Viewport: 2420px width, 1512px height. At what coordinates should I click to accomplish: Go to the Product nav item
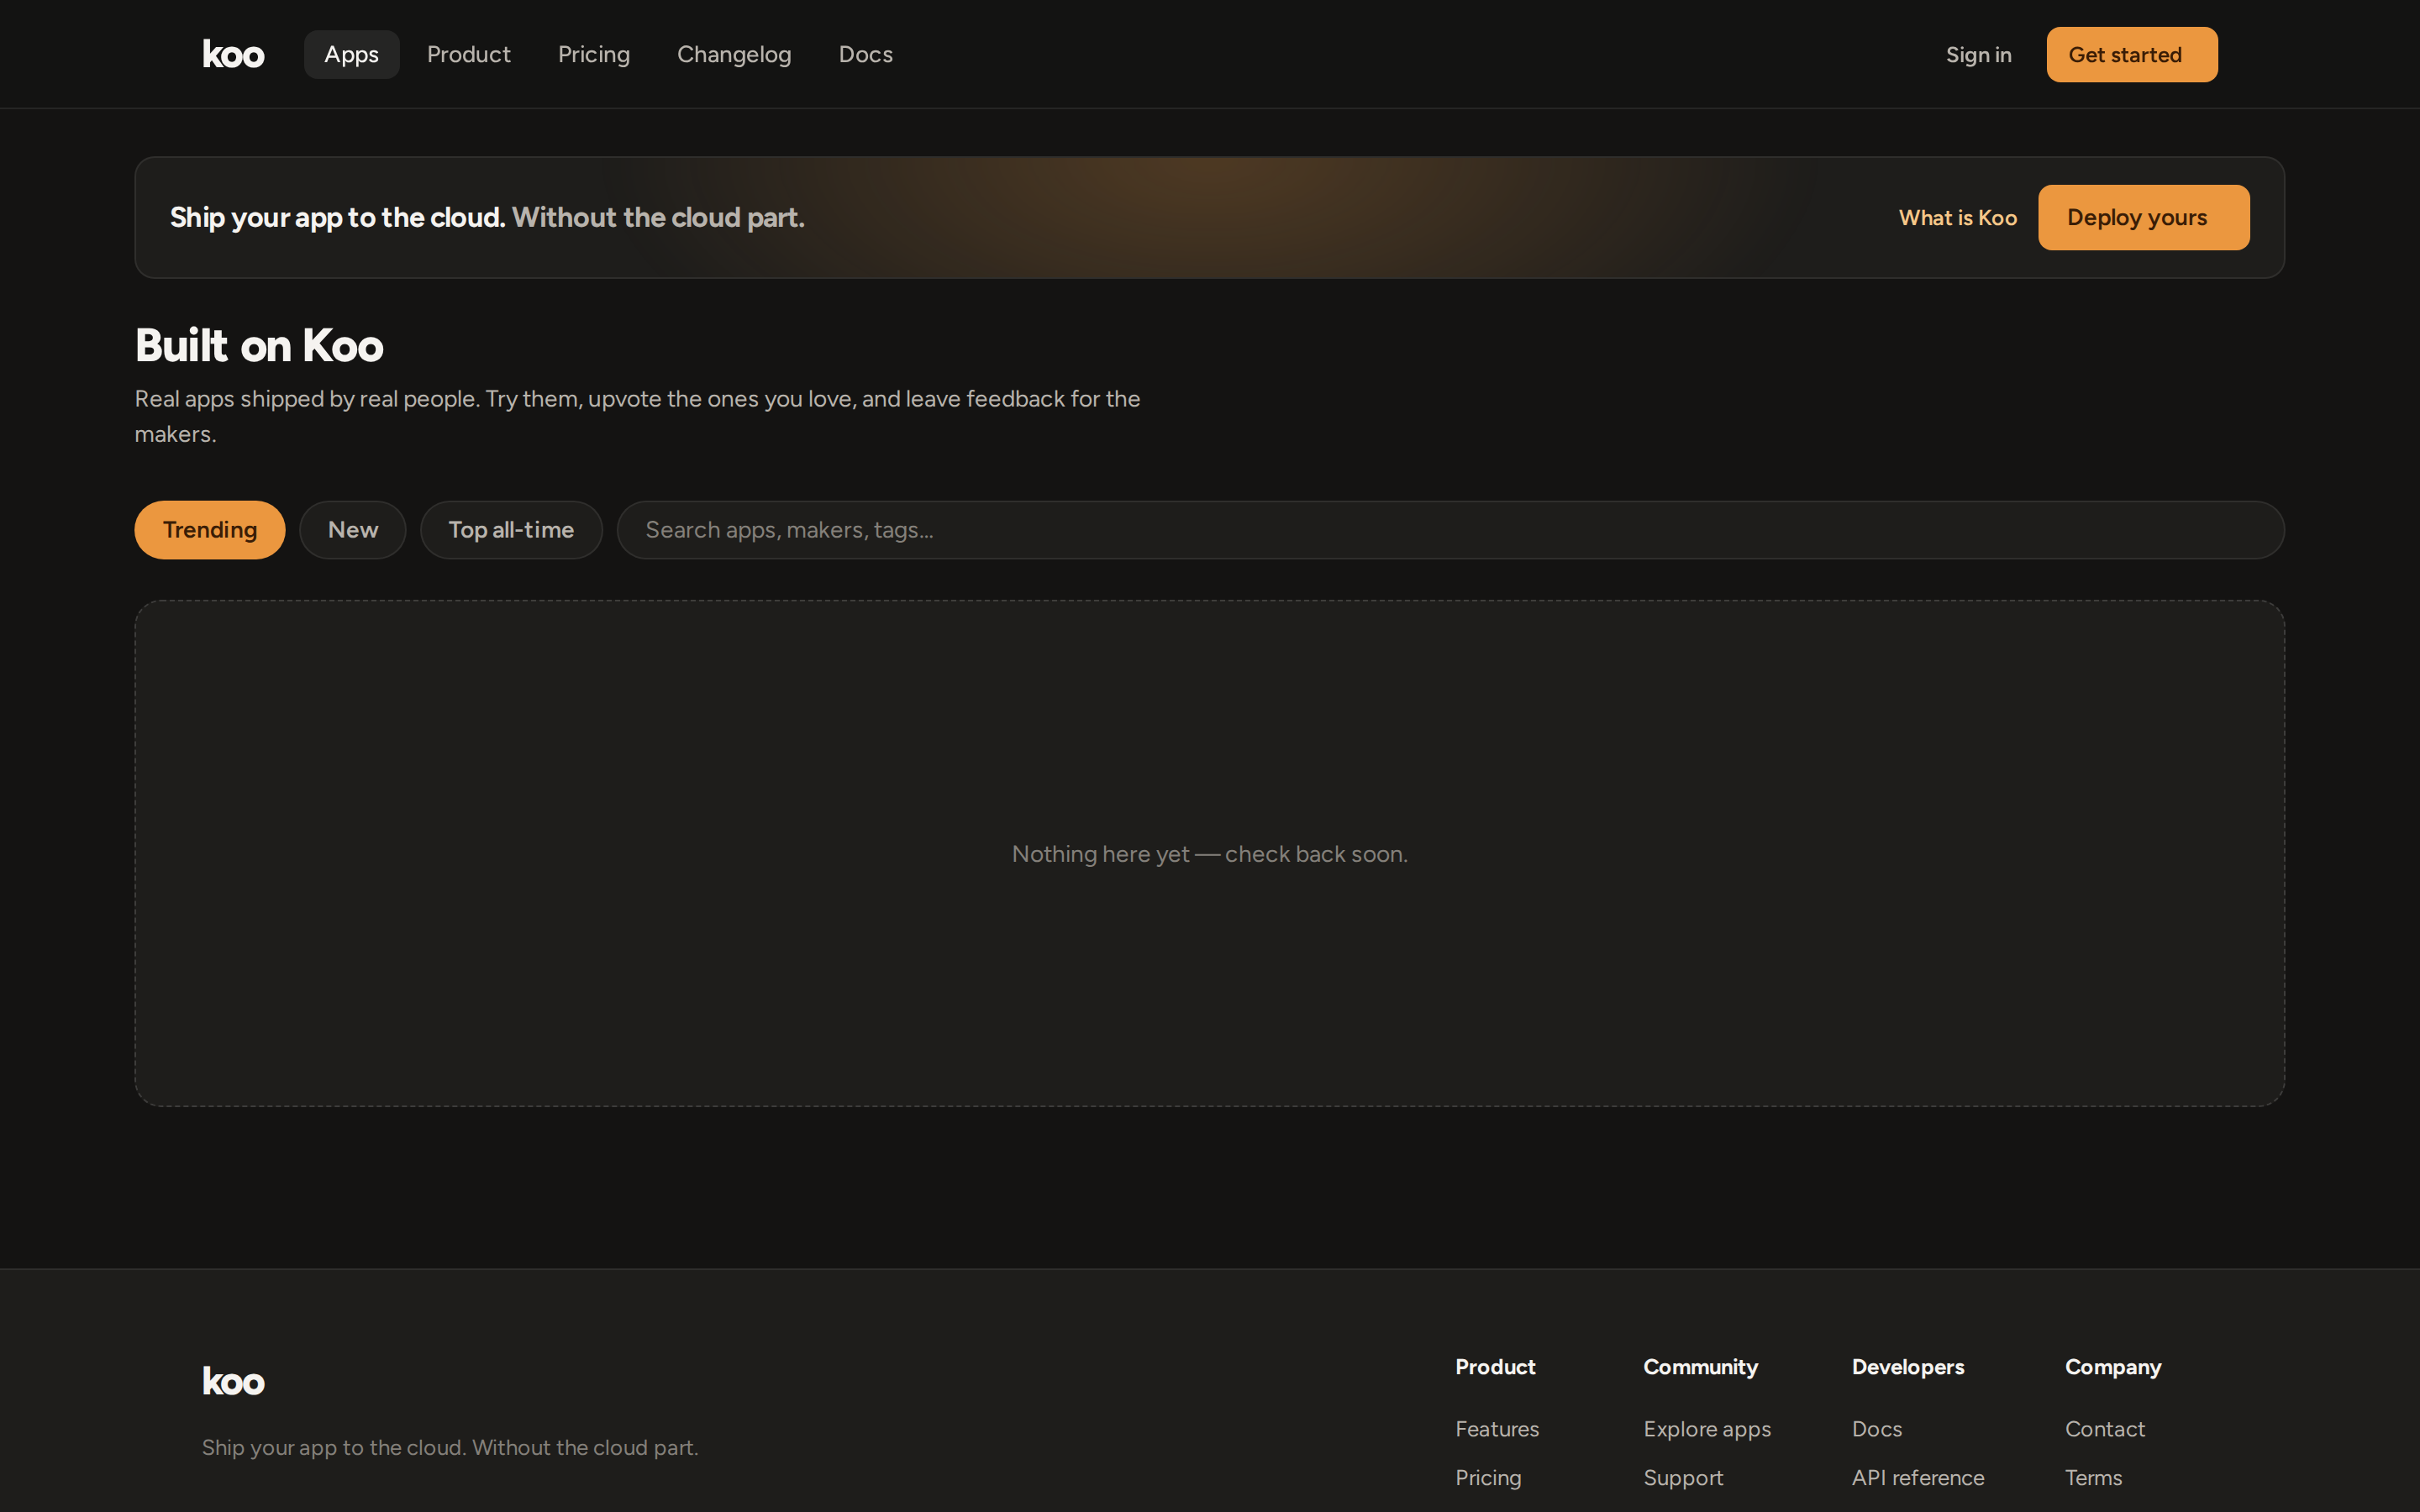coord(468,54)
